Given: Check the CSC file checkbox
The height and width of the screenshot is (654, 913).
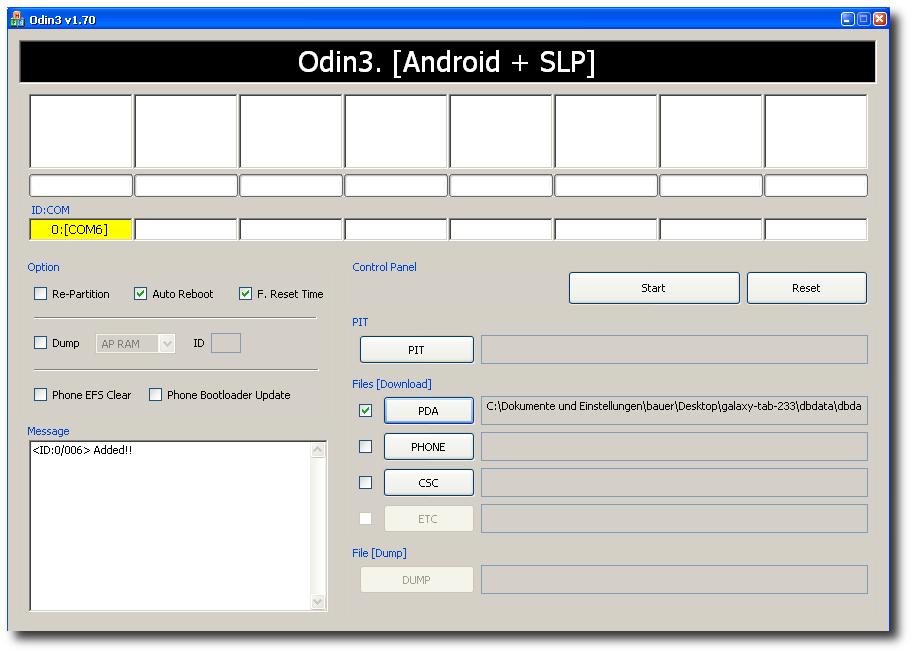Looking at the screenshot, I should 366,483.
